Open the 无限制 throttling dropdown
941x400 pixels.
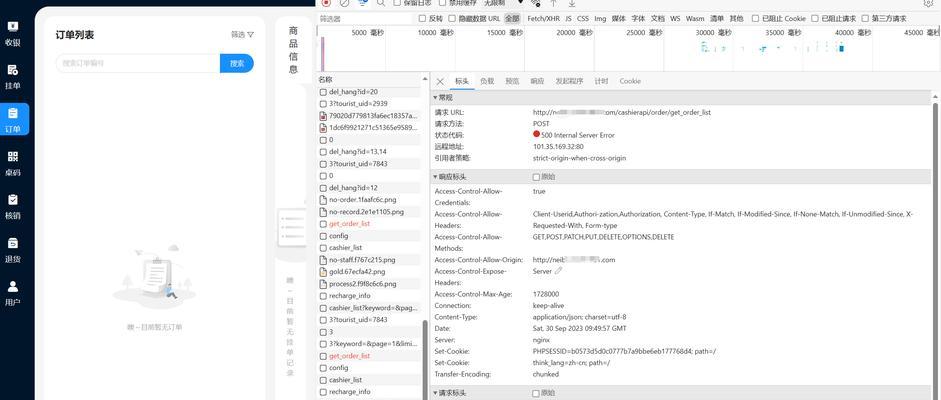coord(504,2)
